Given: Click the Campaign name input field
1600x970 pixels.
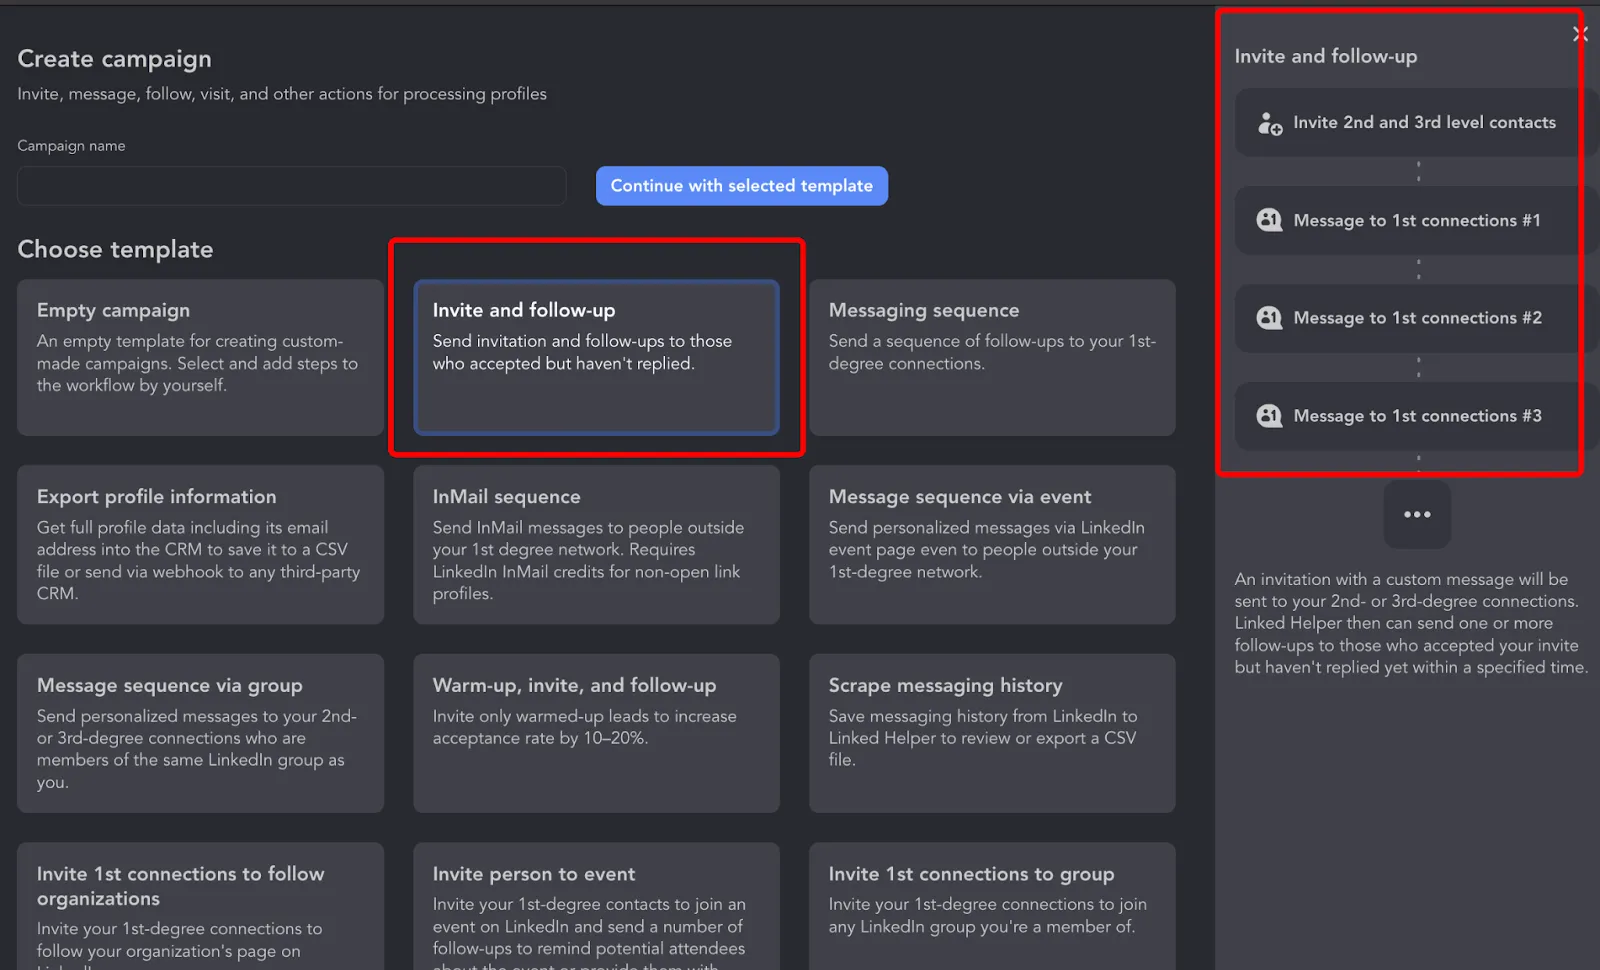Looking at the screenshot, I should 292,186.
